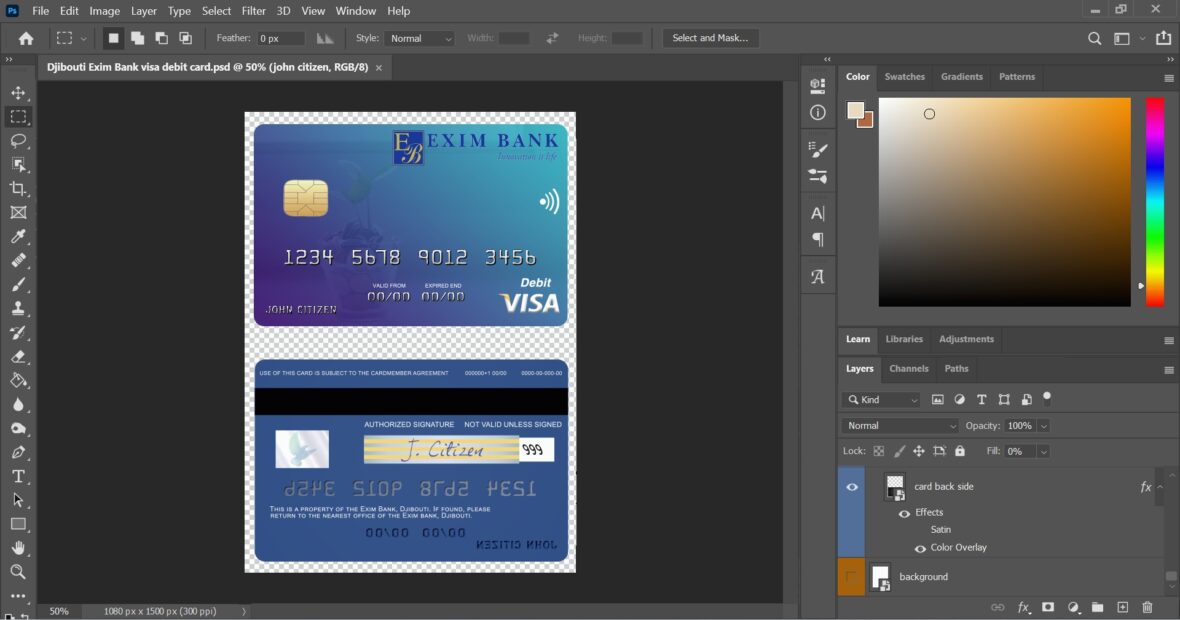Click the Add Layer Mask icon

pos(1050,607)
